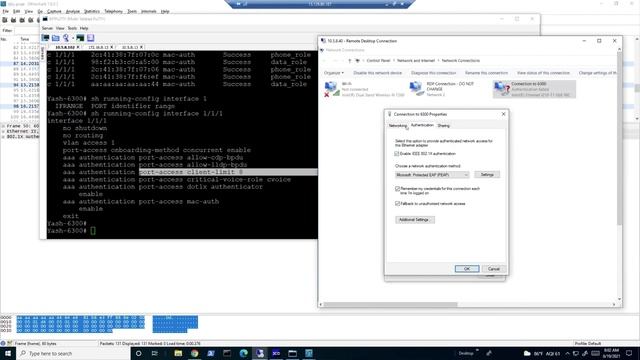Image resolution: width=640 pixels, height=360 pixels.
Task: Click the Control Panel breadcrumb
Action: click(378, 60)
